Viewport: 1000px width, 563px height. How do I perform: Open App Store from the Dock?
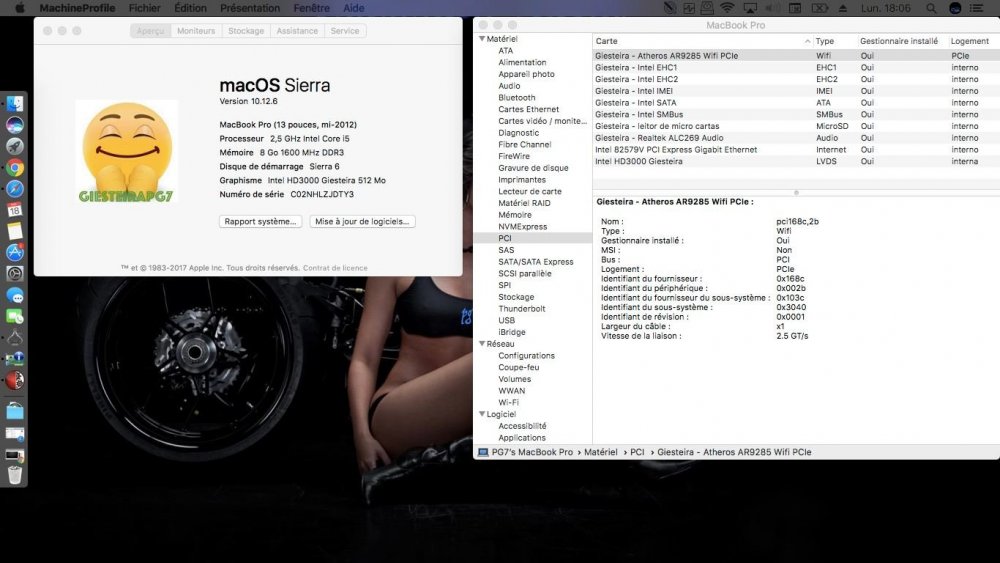coord(15,252)
